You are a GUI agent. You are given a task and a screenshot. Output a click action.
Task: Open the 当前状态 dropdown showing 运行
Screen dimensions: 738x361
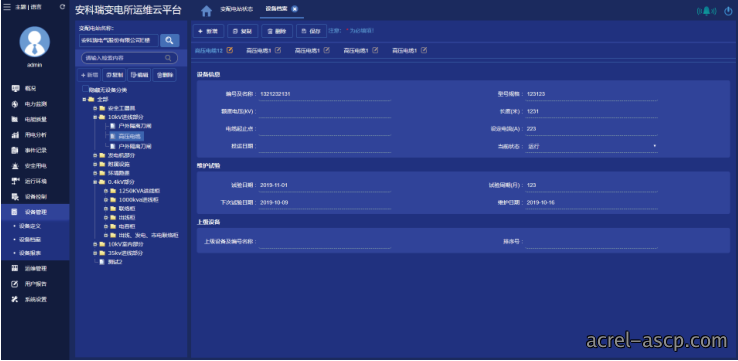[592, 146]
